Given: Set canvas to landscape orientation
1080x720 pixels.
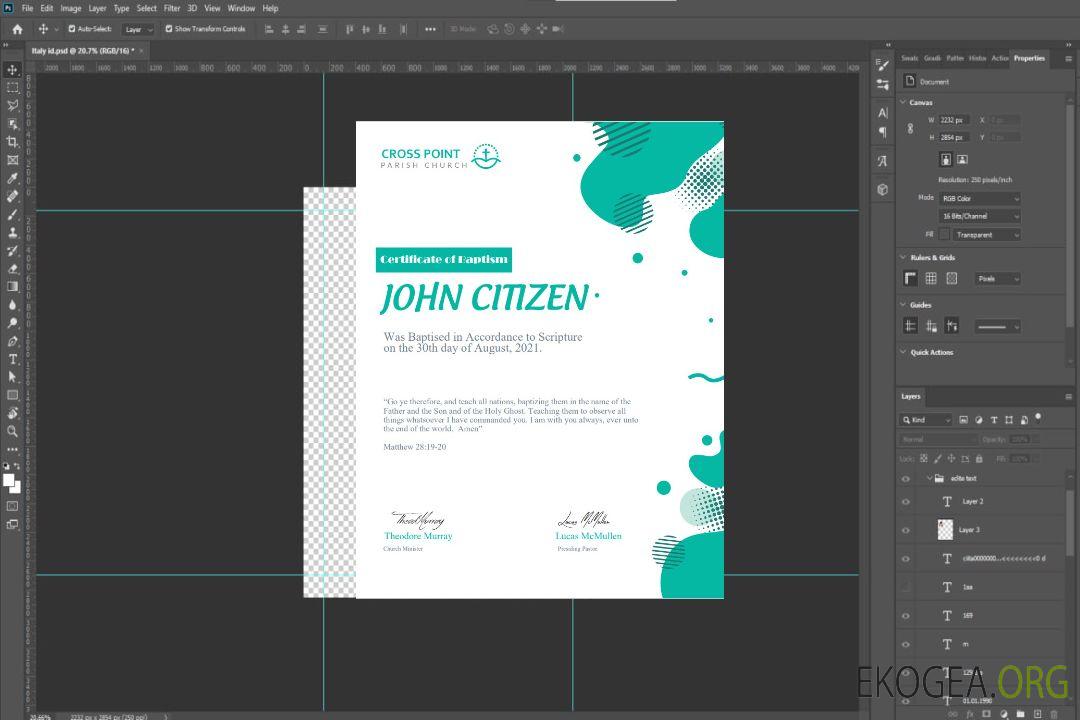Looking at the screenshot, I should point(962,159).
